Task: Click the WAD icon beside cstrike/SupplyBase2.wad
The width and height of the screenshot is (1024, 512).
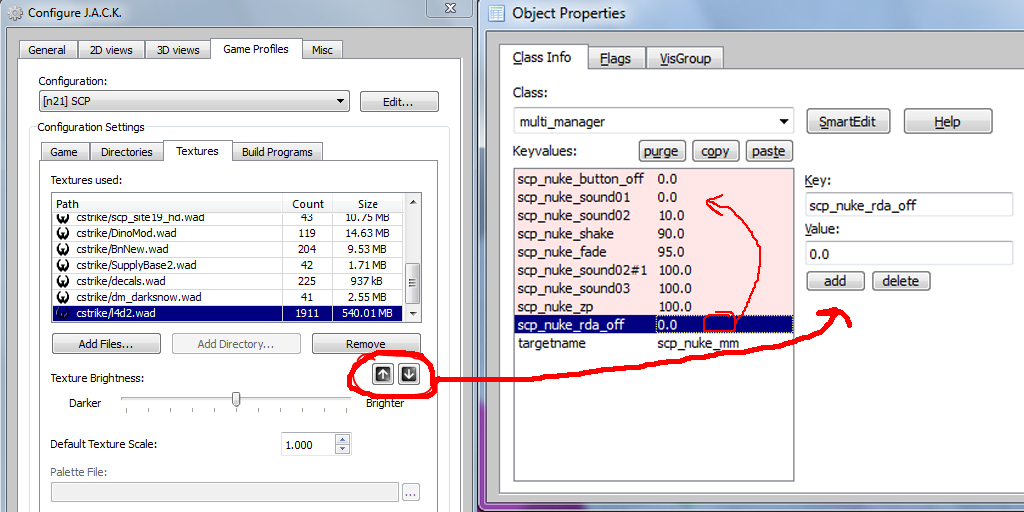Action: pyautogui.click(x=63, y=265)
